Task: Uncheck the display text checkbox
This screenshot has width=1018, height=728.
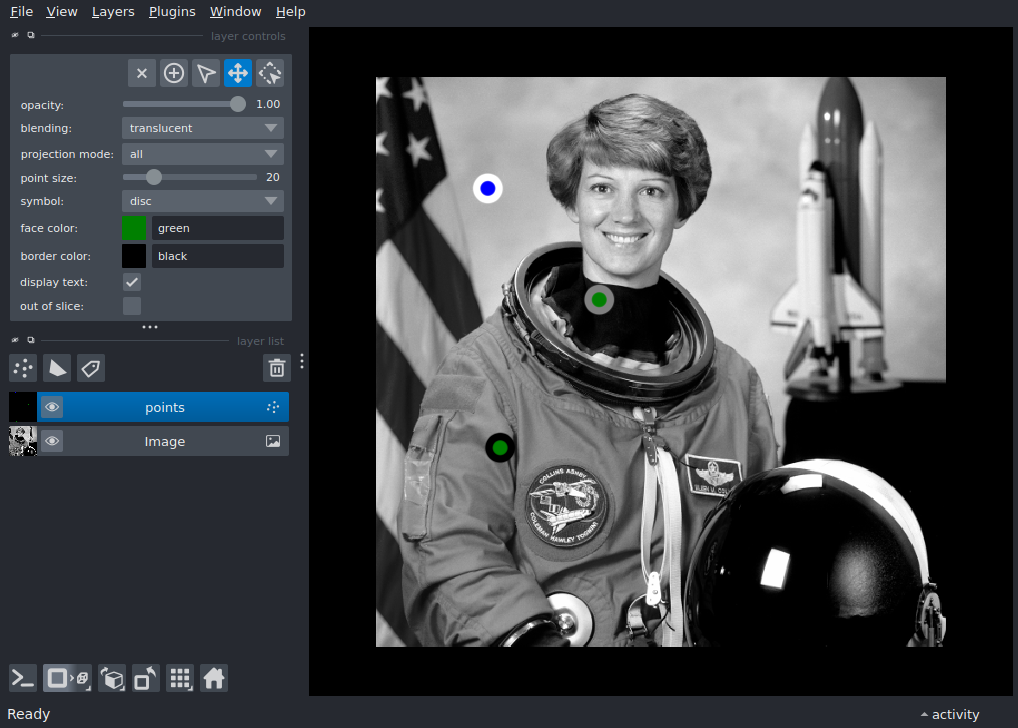Action: 132,282
